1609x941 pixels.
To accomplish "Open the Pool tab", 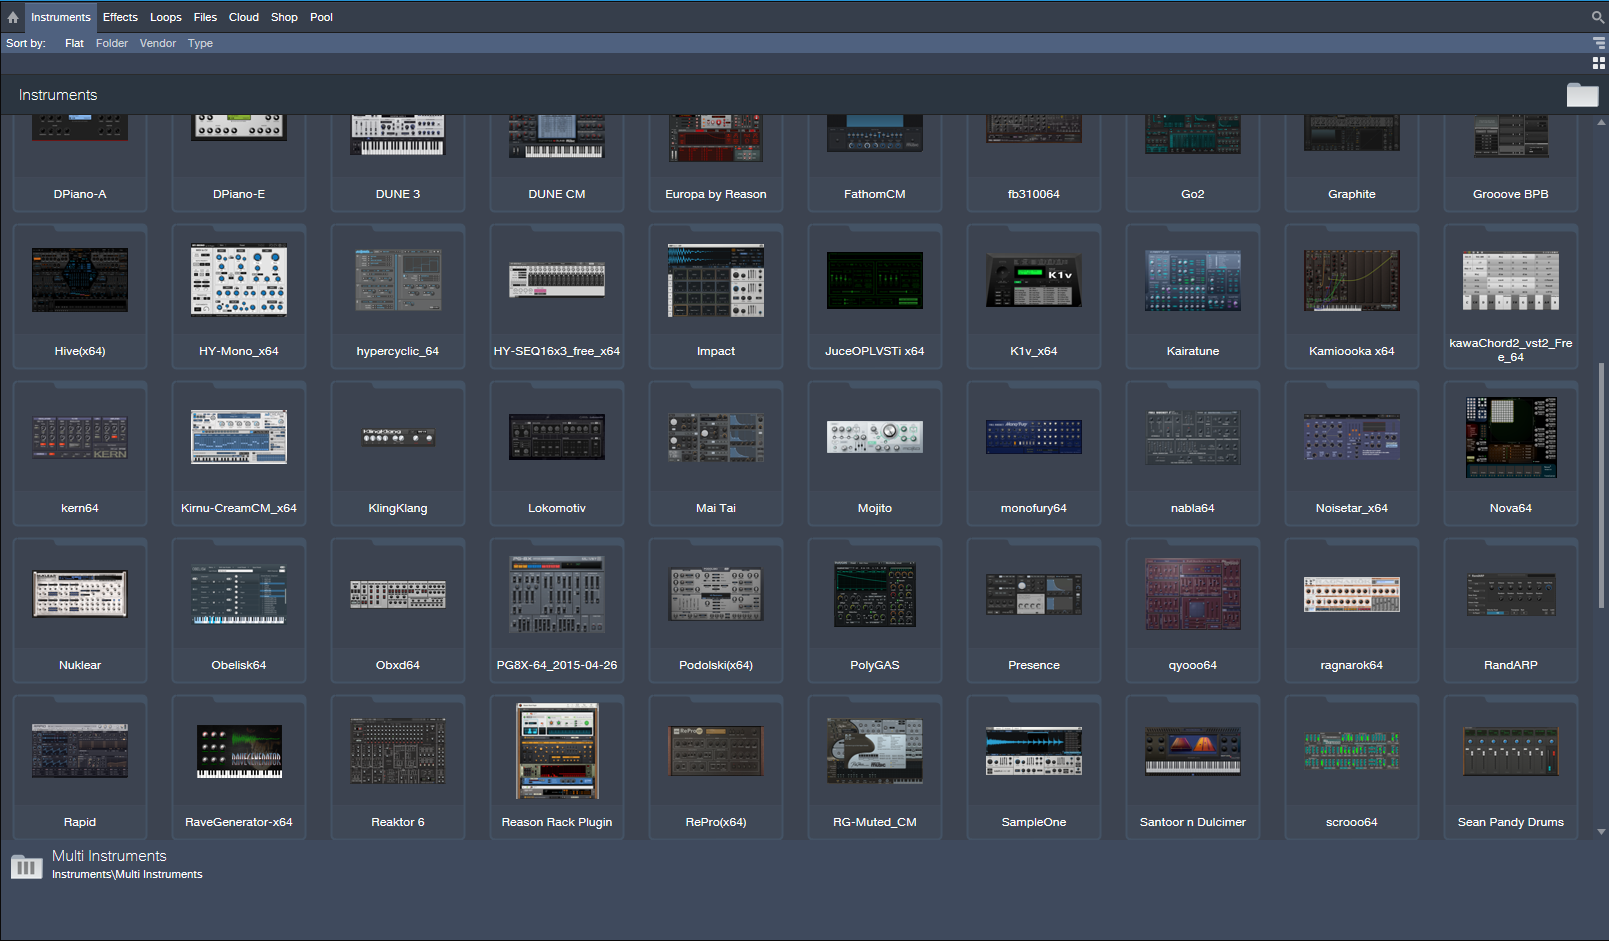I will (321, 17).
